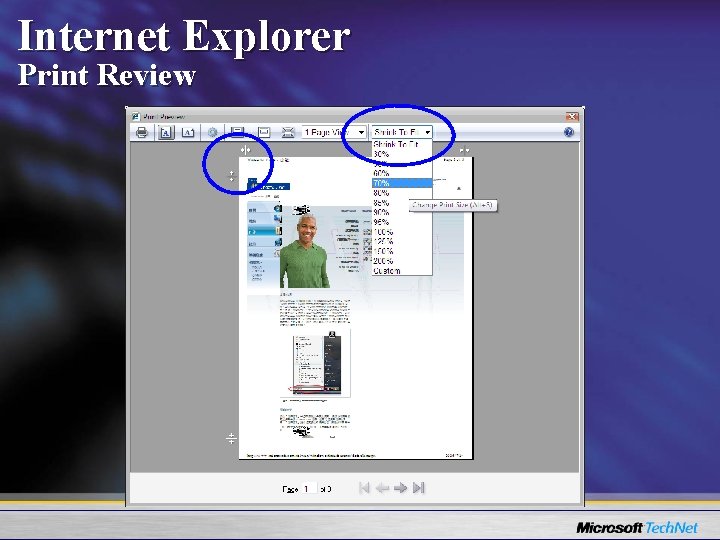Select Portrait page orientation
720x540 pixels.
166,133
